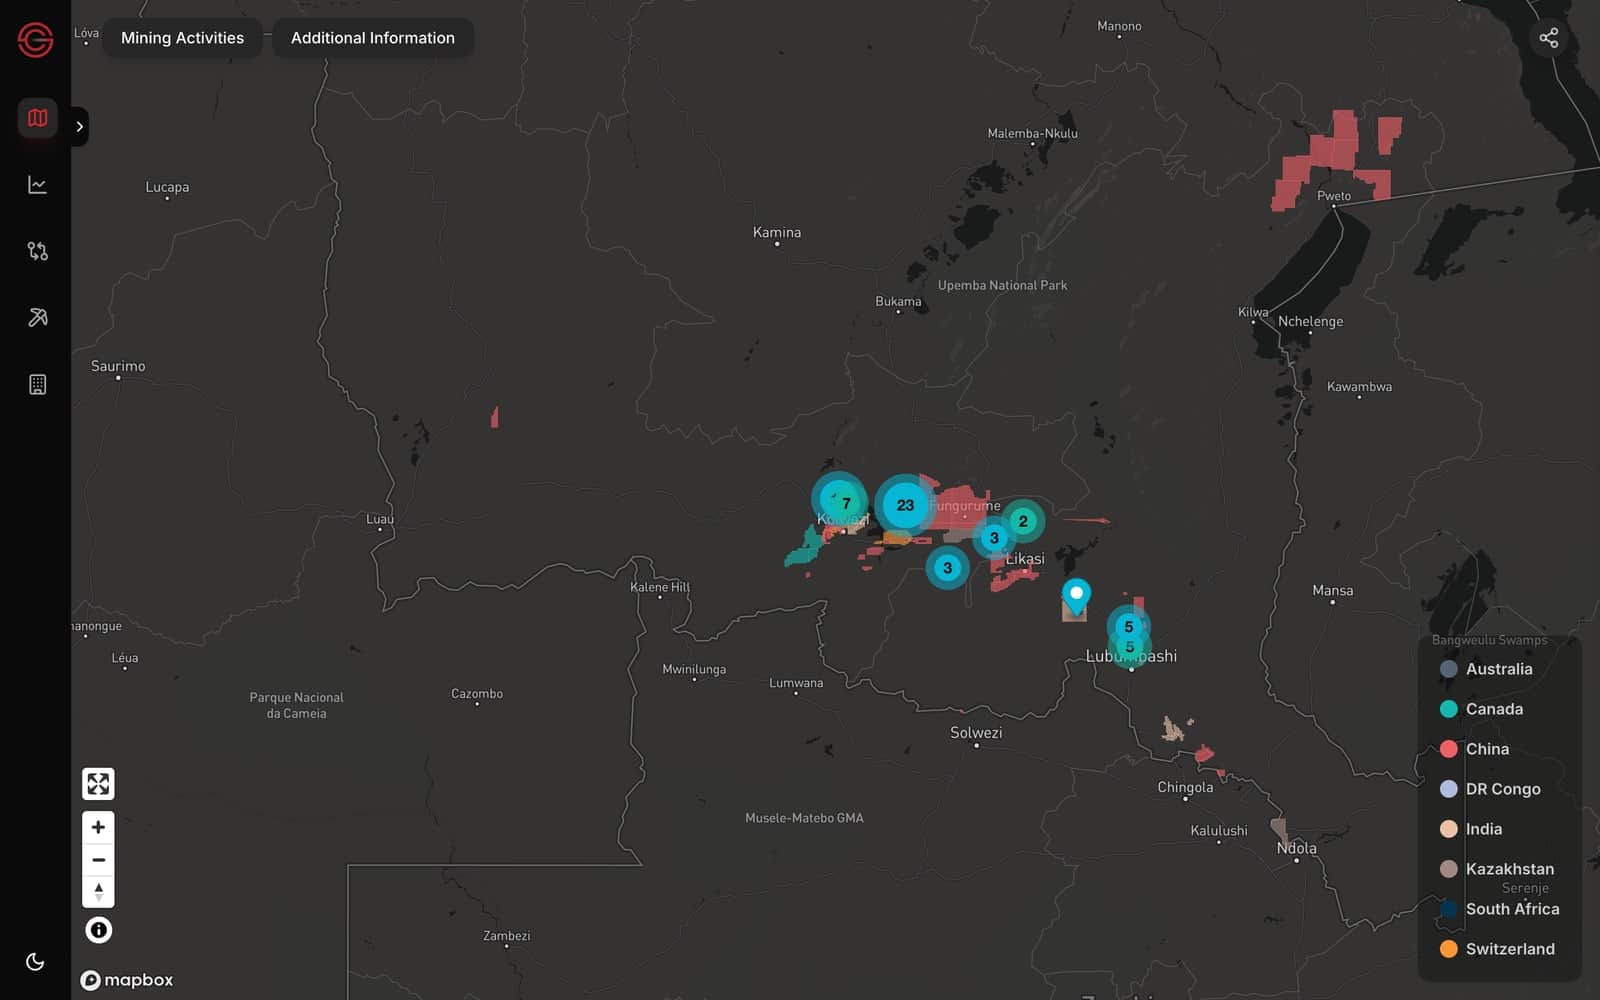Filter legend by Kazakhstan

click(1497, 869)
